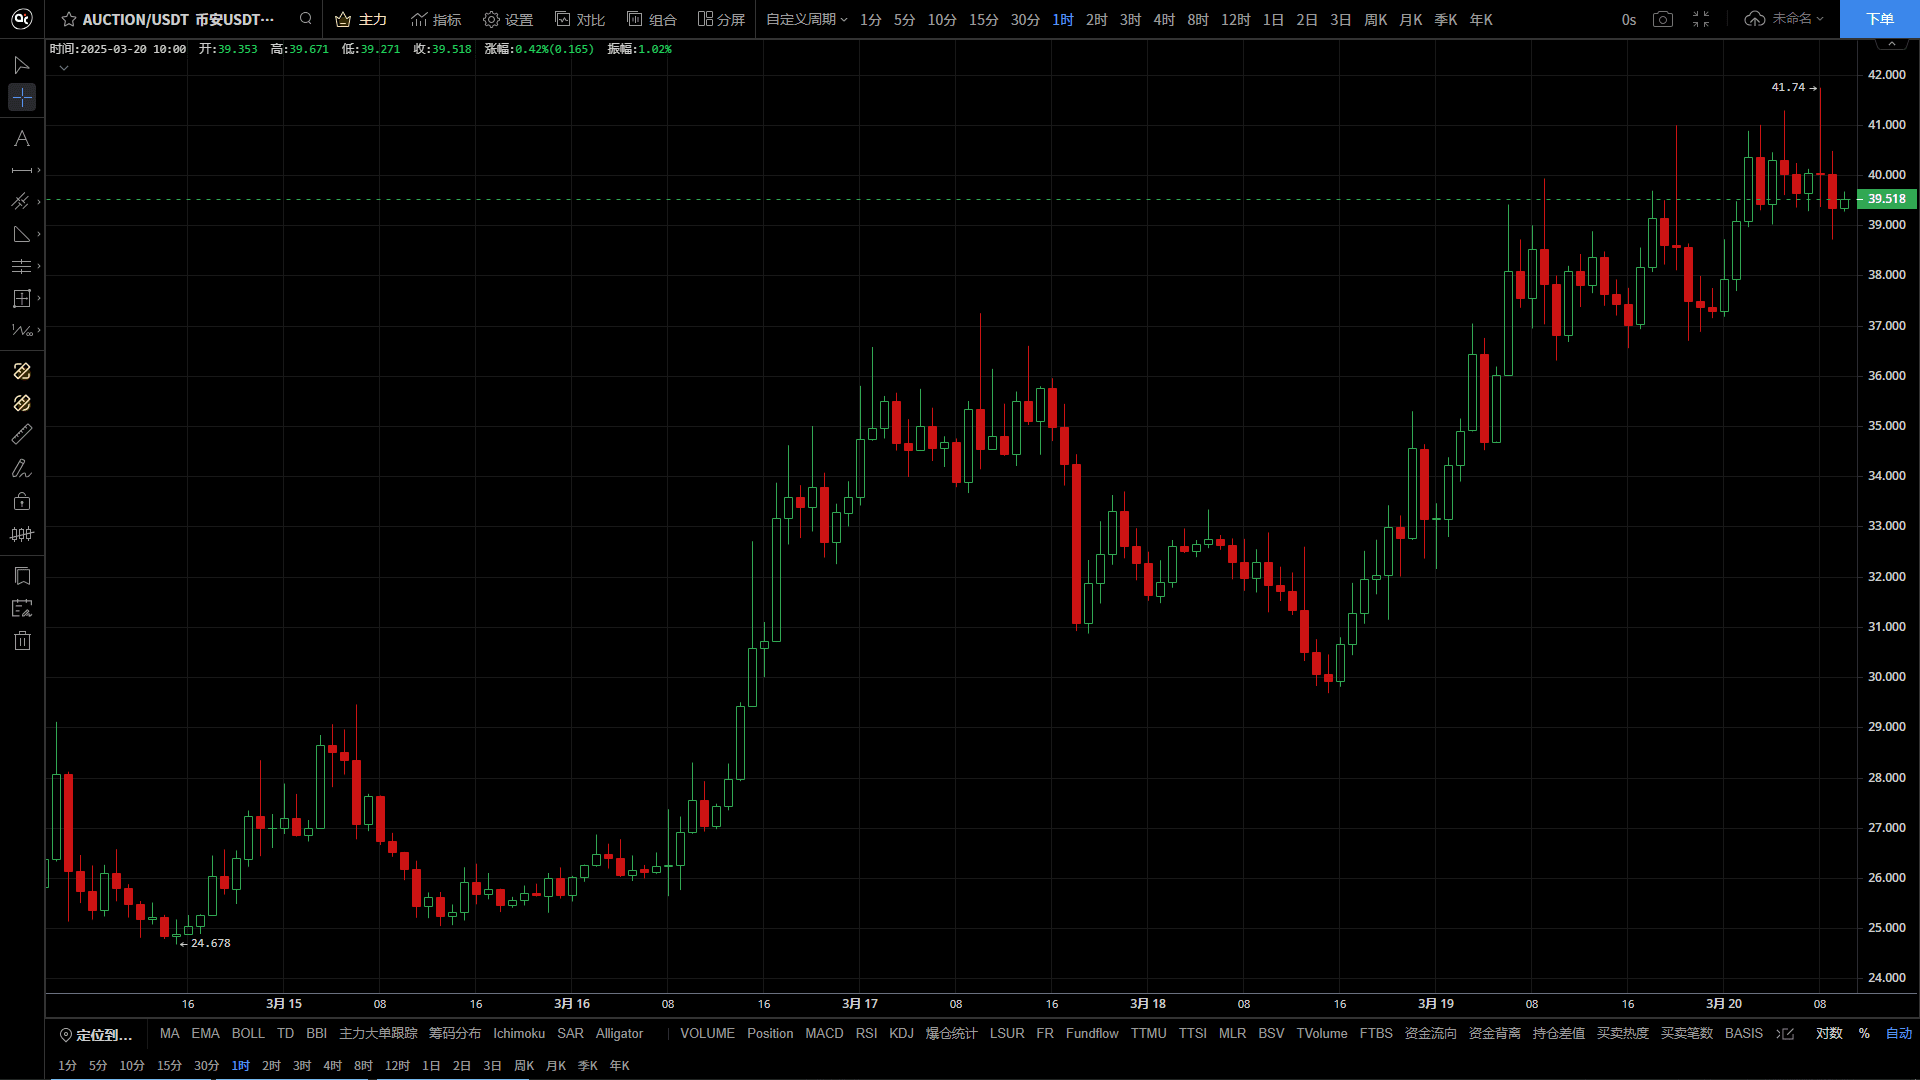Open the 设置 settings panel

click(508, 19)
